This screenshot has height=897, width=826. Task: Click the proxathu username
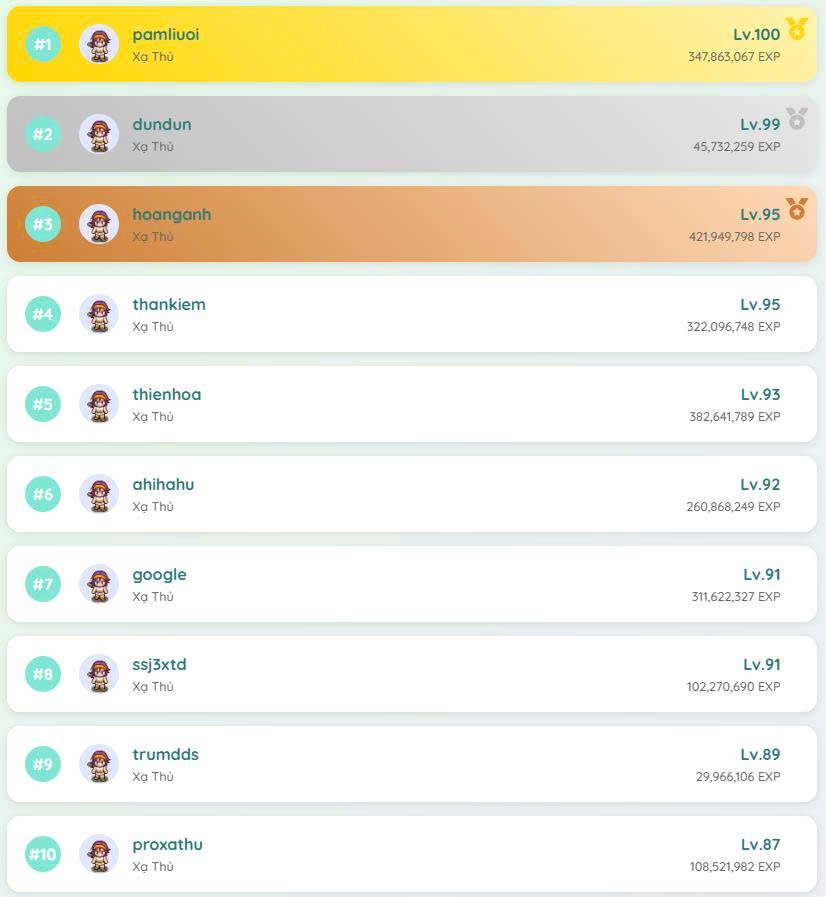coord(168,844)
